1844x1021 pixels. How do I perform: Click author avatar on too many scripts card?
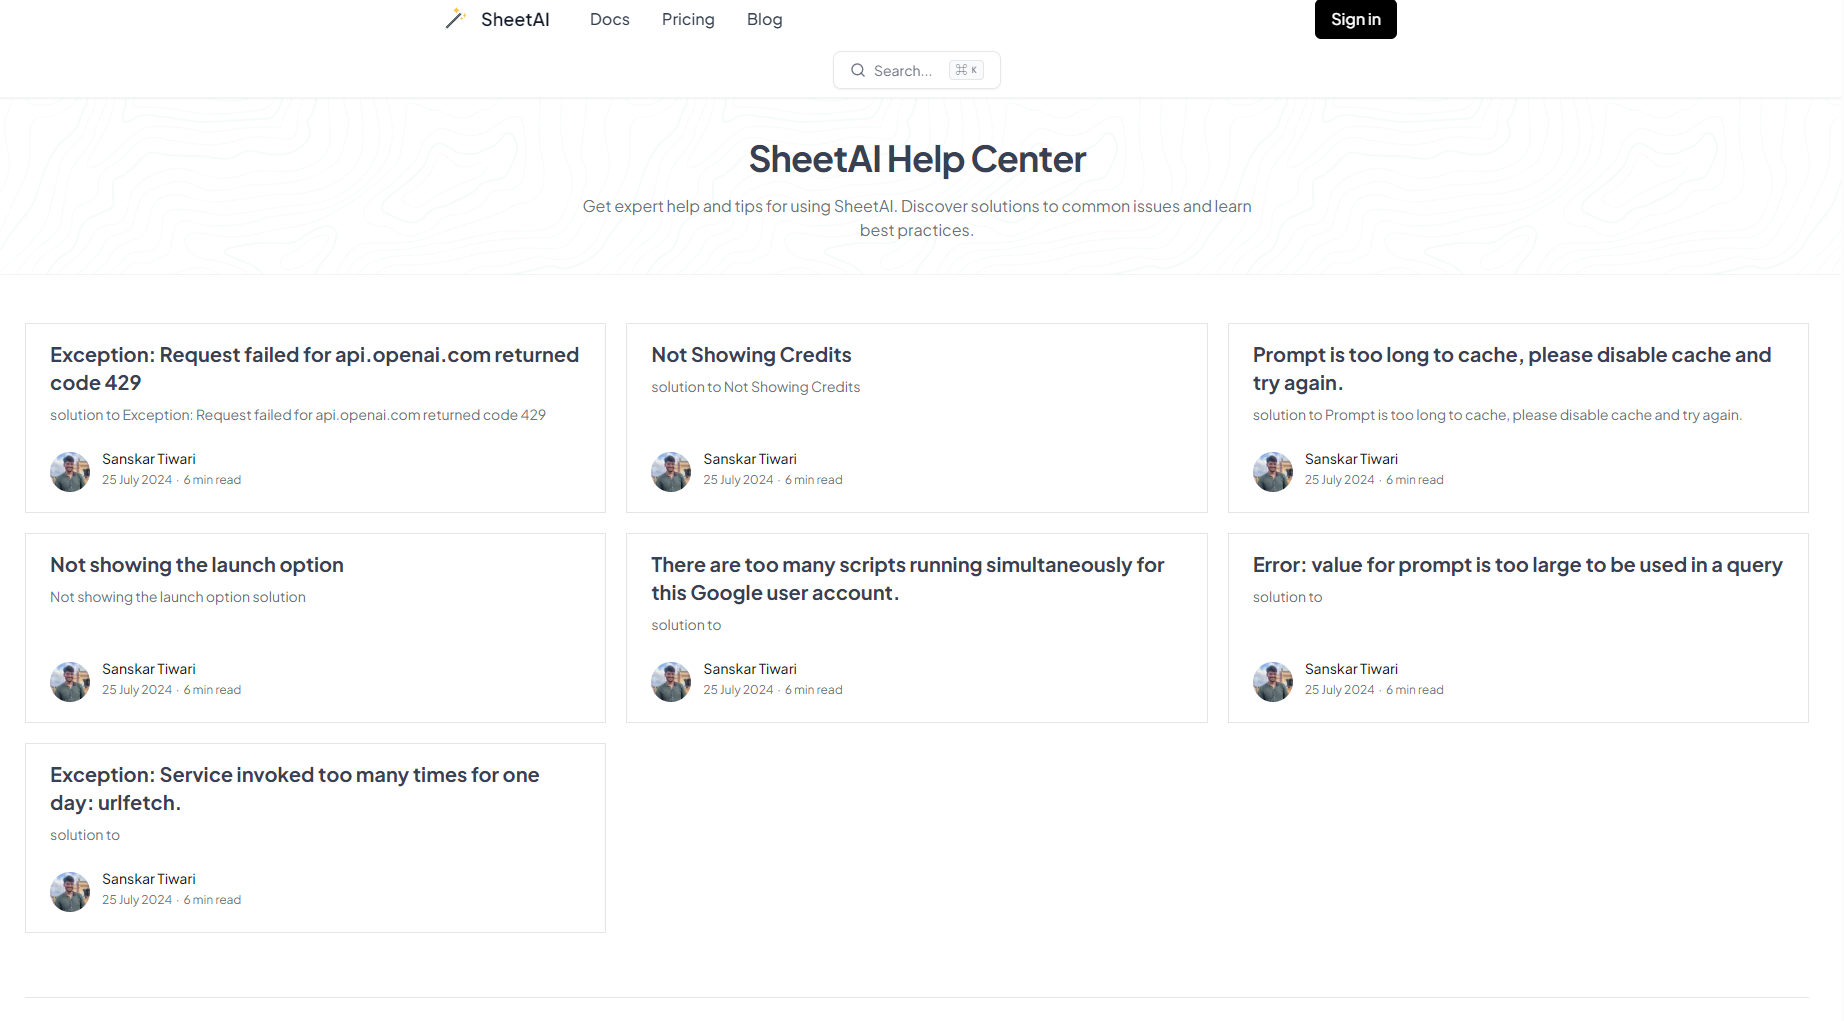671,681
